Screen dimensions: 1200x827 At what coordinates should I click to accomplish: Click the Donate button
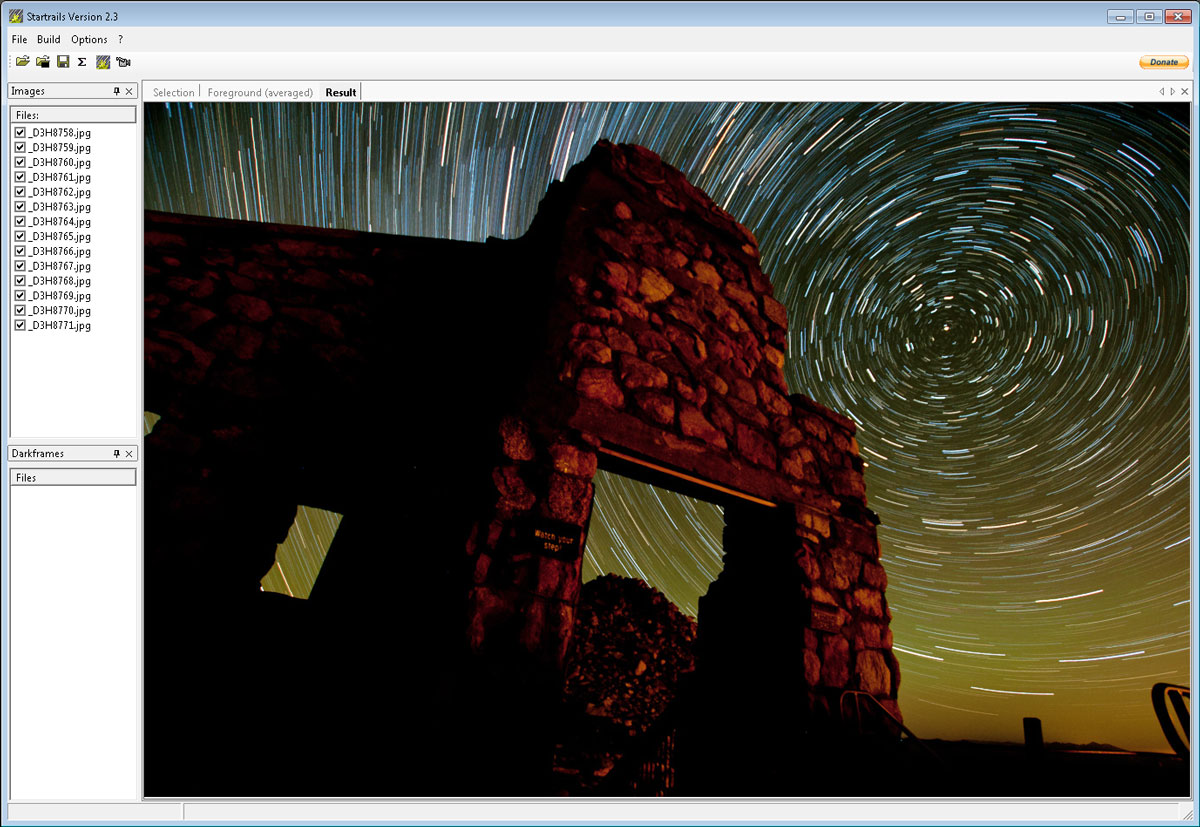point(1164,62)
